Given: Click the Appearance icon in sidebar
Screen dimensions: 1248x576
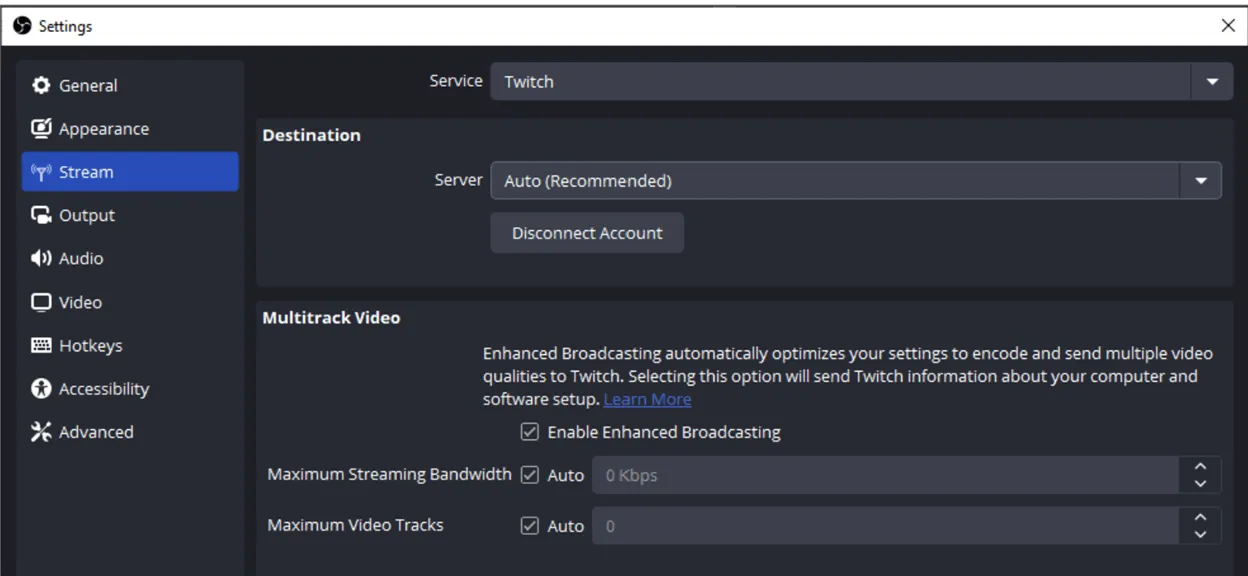Looking at the screenshot, I should pos(41,129).
